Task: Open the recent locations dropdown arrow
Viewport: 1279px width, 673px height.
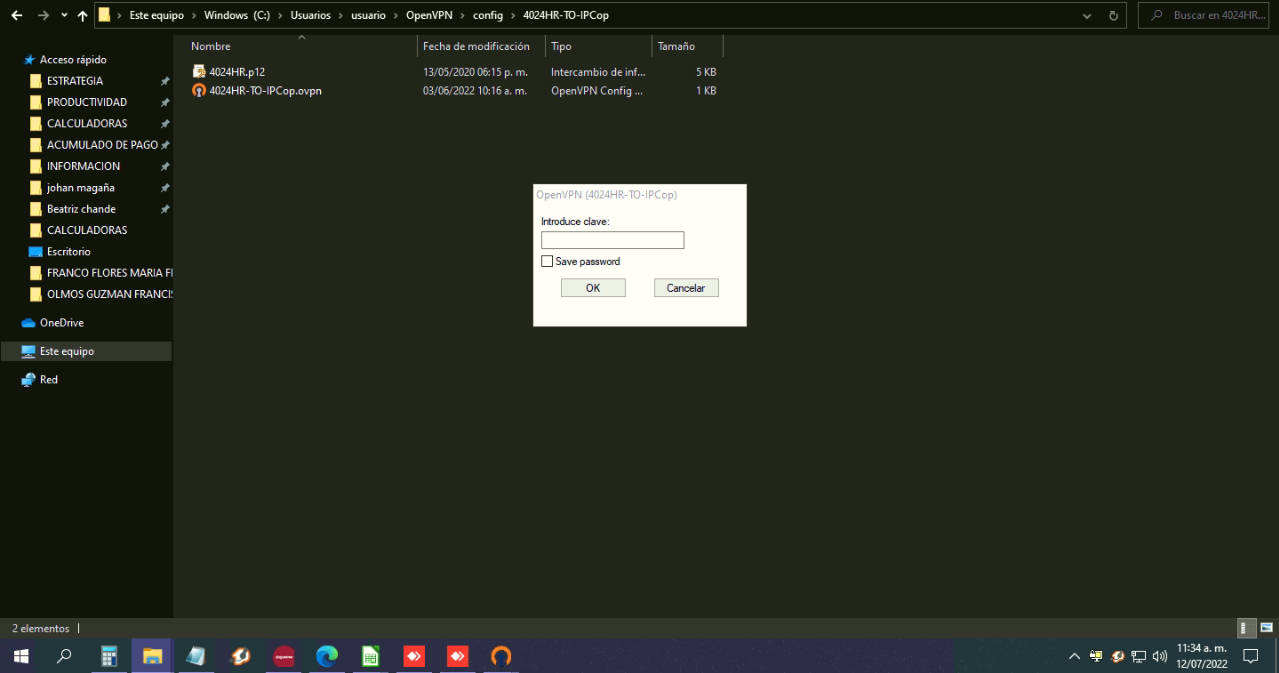Action: pyautogui.click(x=64, y=16)
